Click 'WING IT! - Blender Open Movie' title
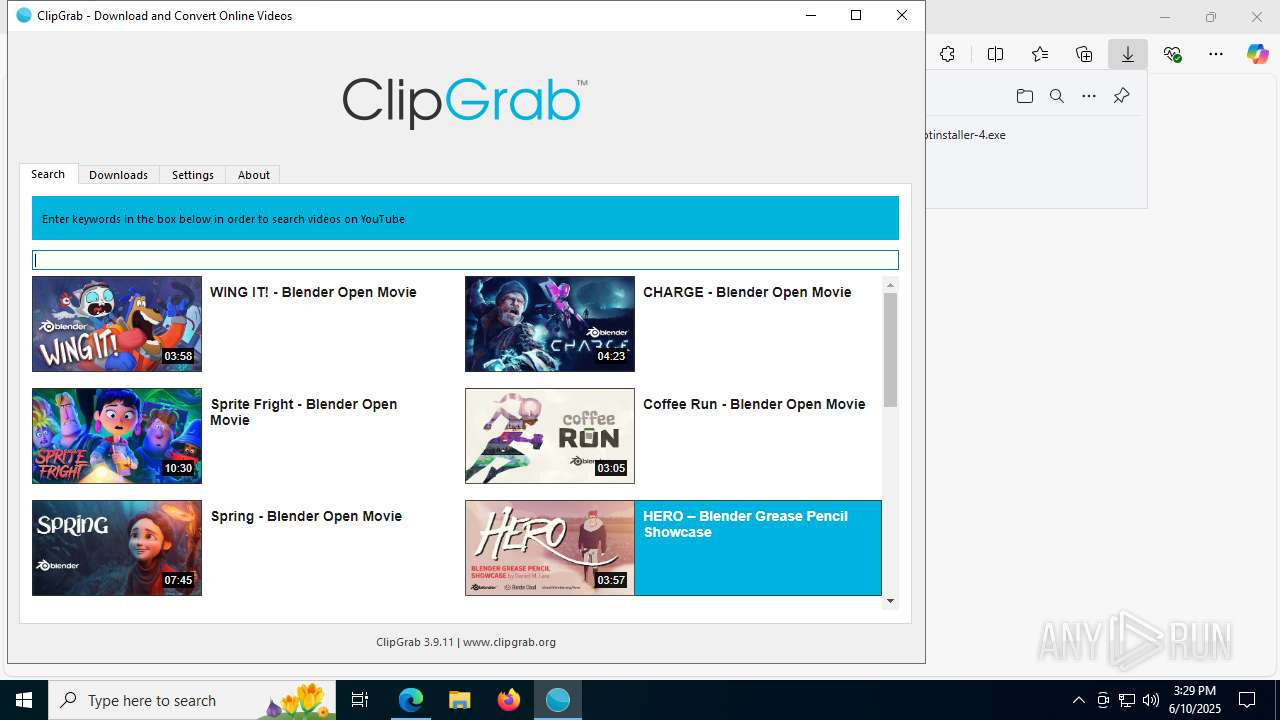The image size is (1280, 720). (313, 292)
